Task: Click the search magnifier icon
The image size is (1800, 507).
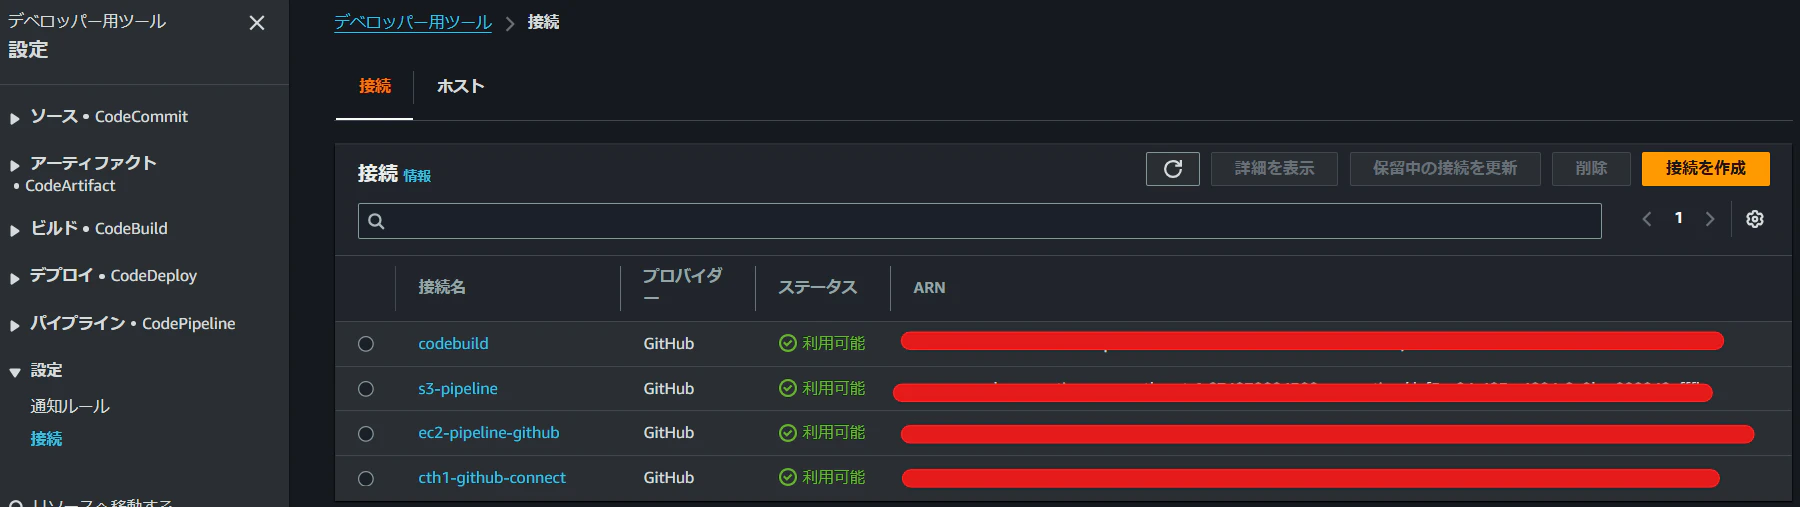Action: click(x=376, y=221)
